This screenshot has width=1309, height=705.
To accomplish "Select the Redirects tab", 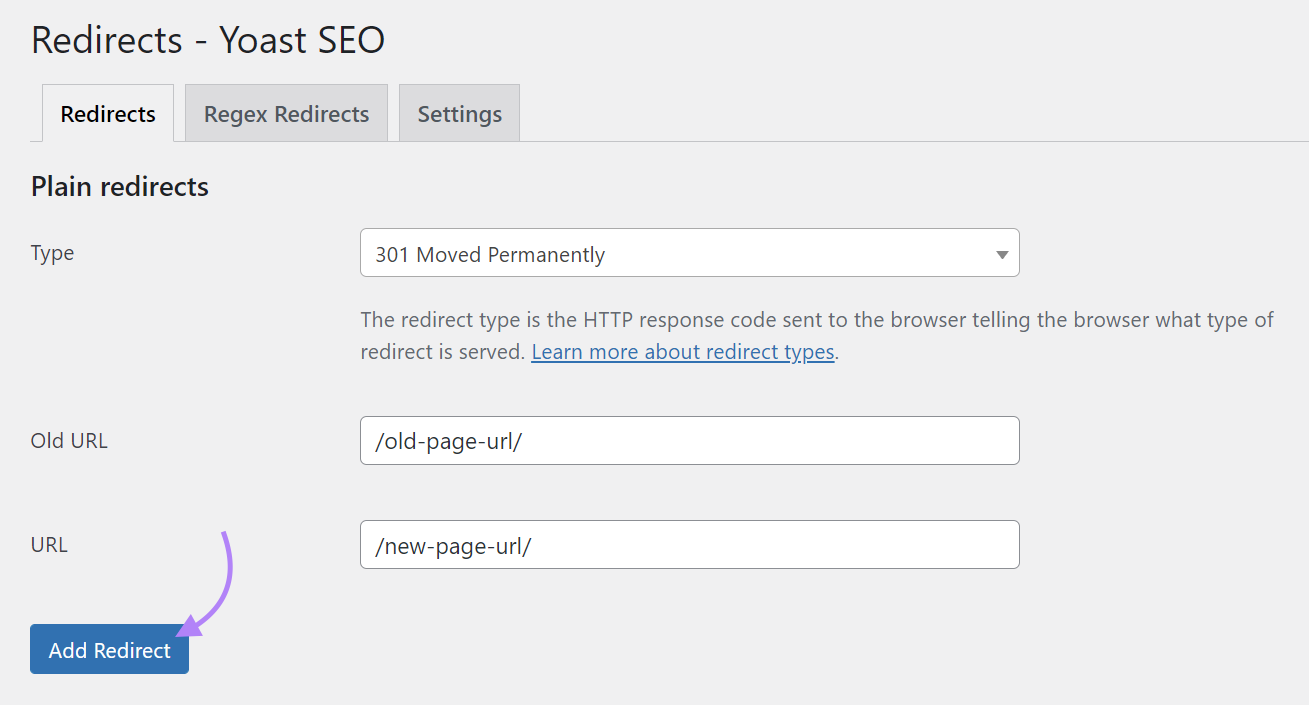I will pyautogui.click(x=108, y=114).
